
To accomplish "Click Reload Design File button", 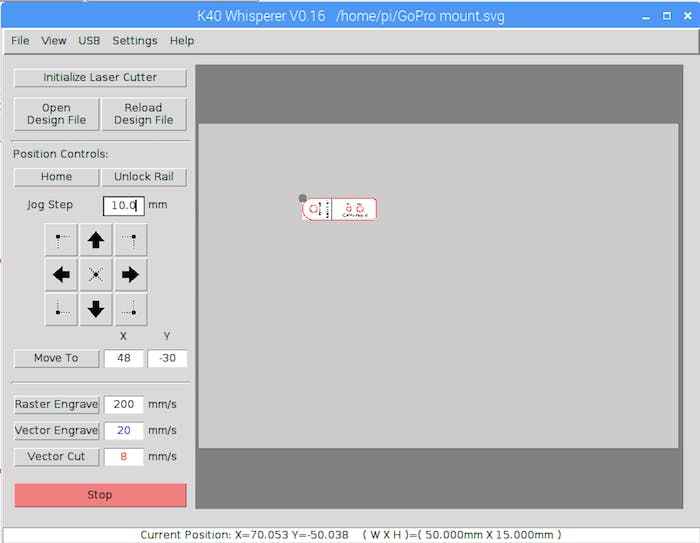I will pos(144,114).
